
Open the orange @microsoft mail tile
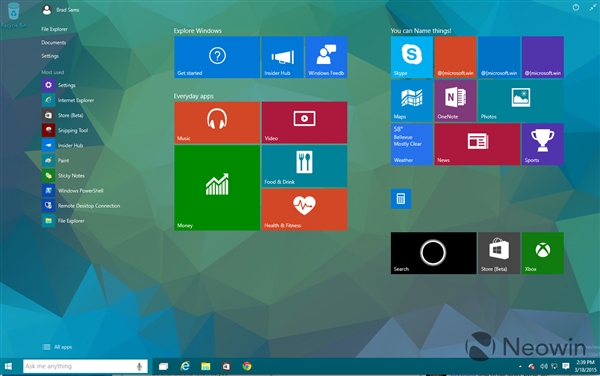(x=455, y=57)
